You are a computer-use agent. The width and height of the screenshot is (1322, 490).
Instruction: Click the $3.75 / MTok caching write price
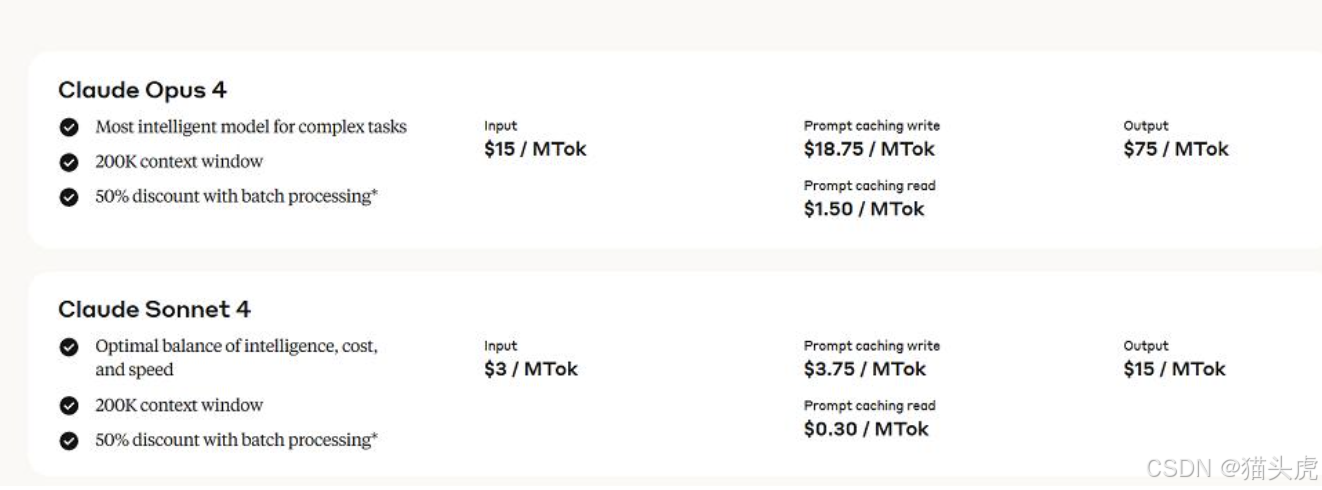point(865,369)
